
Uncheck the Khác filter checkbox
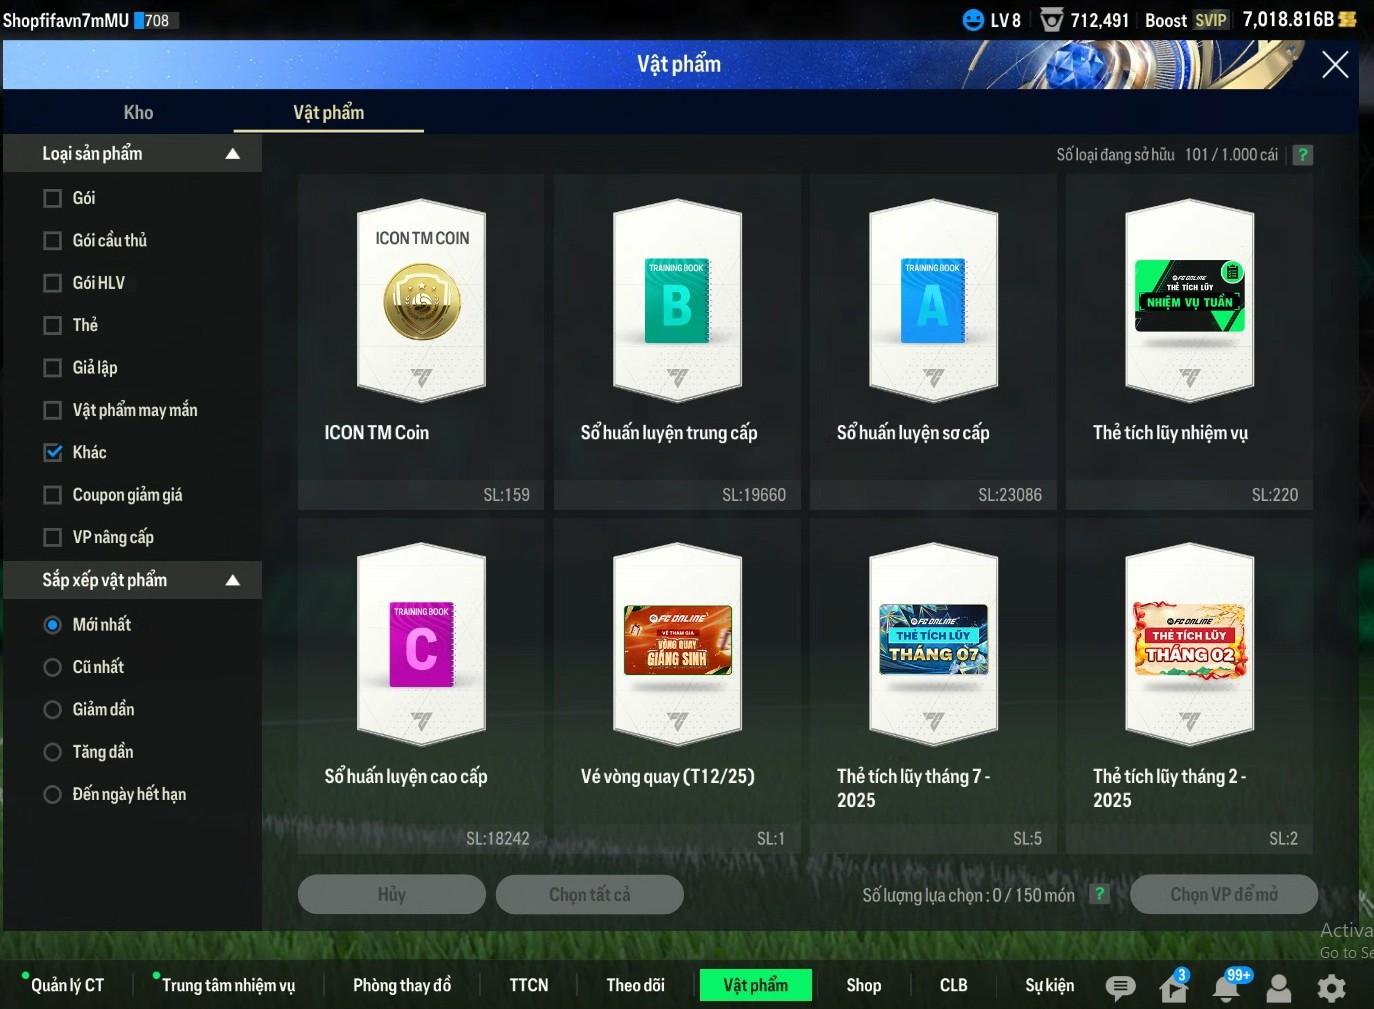click(53, 453)
